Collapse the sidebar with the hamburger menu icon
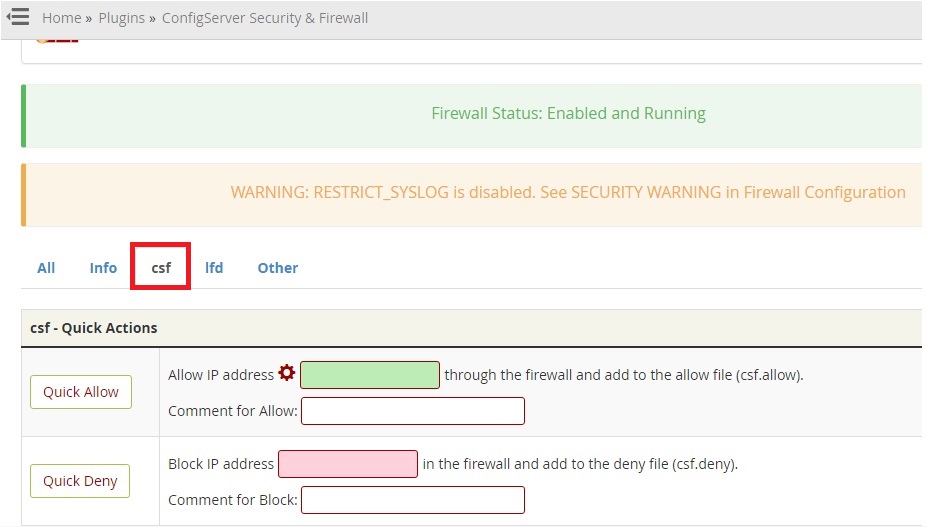Screen dimensions: 927x527 [x=18, y=17]
